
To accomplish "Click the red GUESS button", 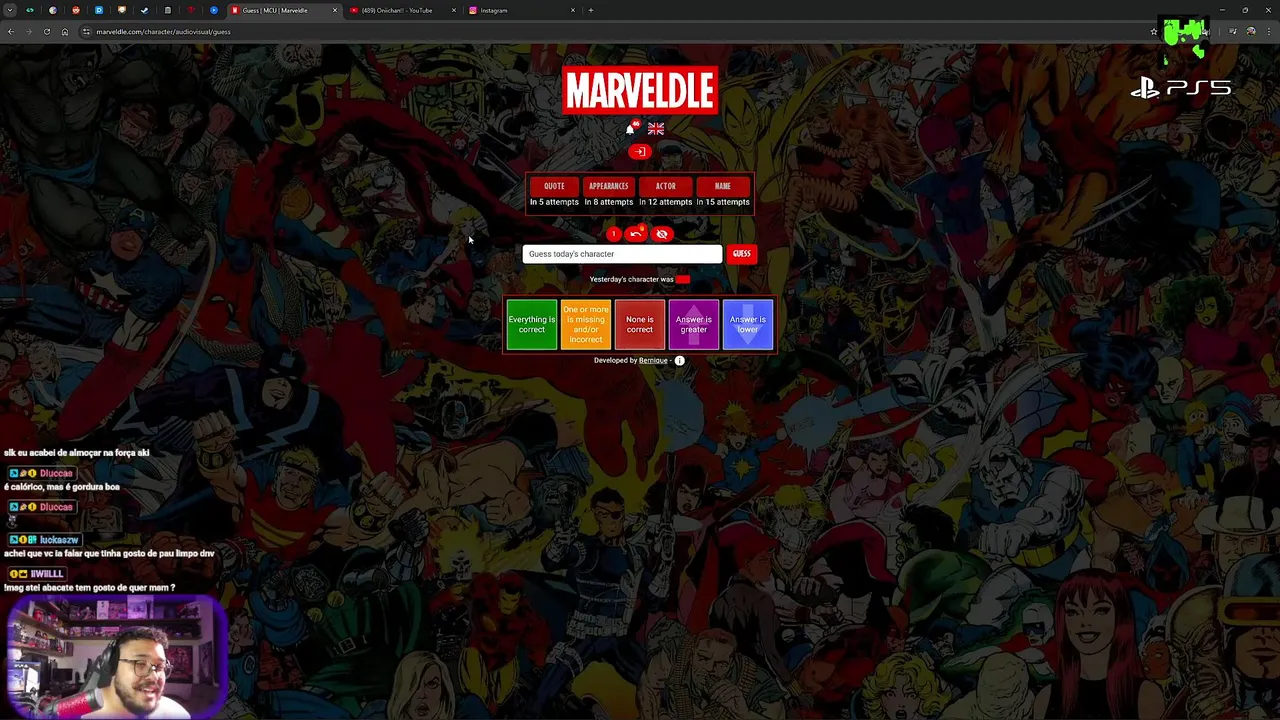I will tap(741, 254).
